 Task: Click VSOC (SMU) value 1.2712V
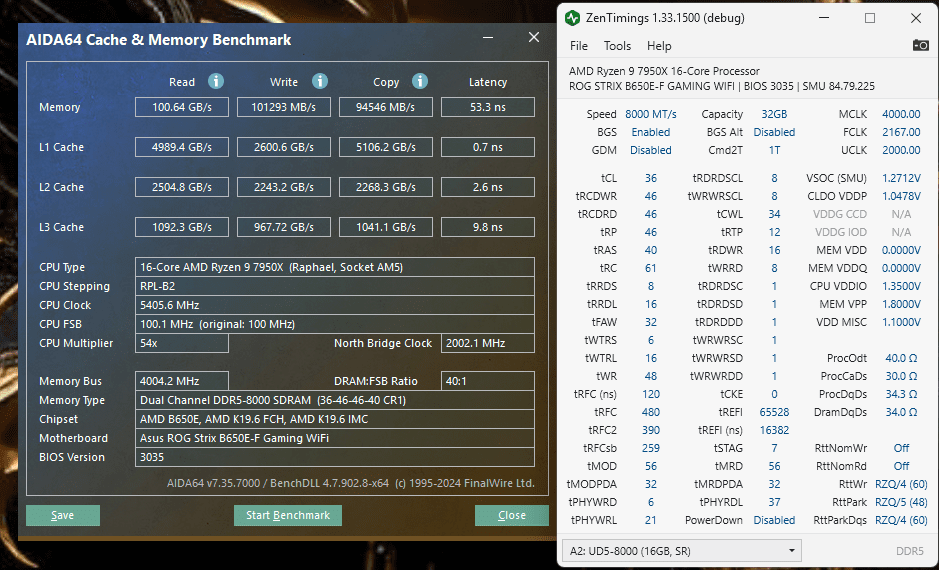tap(901, 178)
